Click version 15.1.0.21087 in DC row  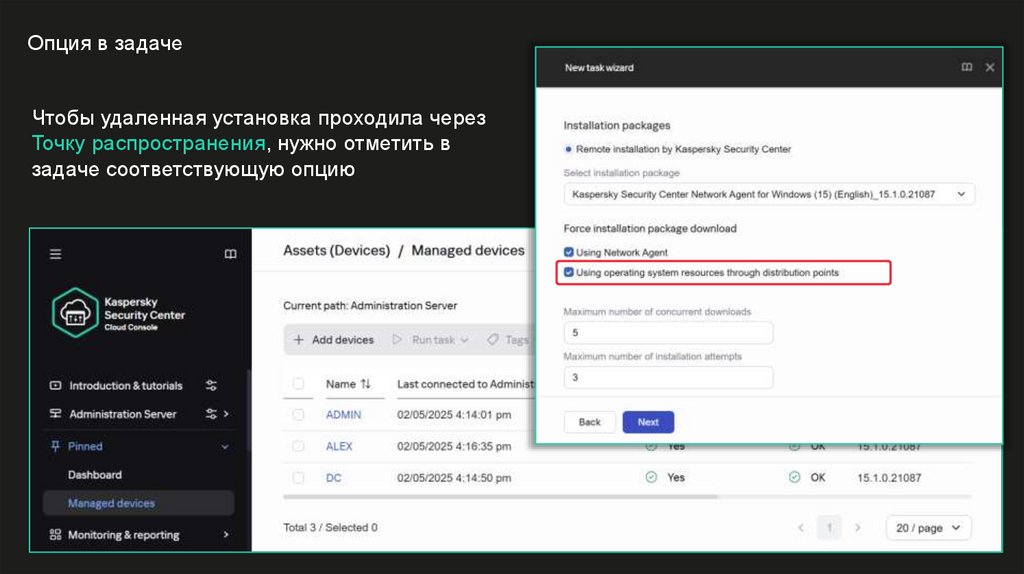coord(889,477)
